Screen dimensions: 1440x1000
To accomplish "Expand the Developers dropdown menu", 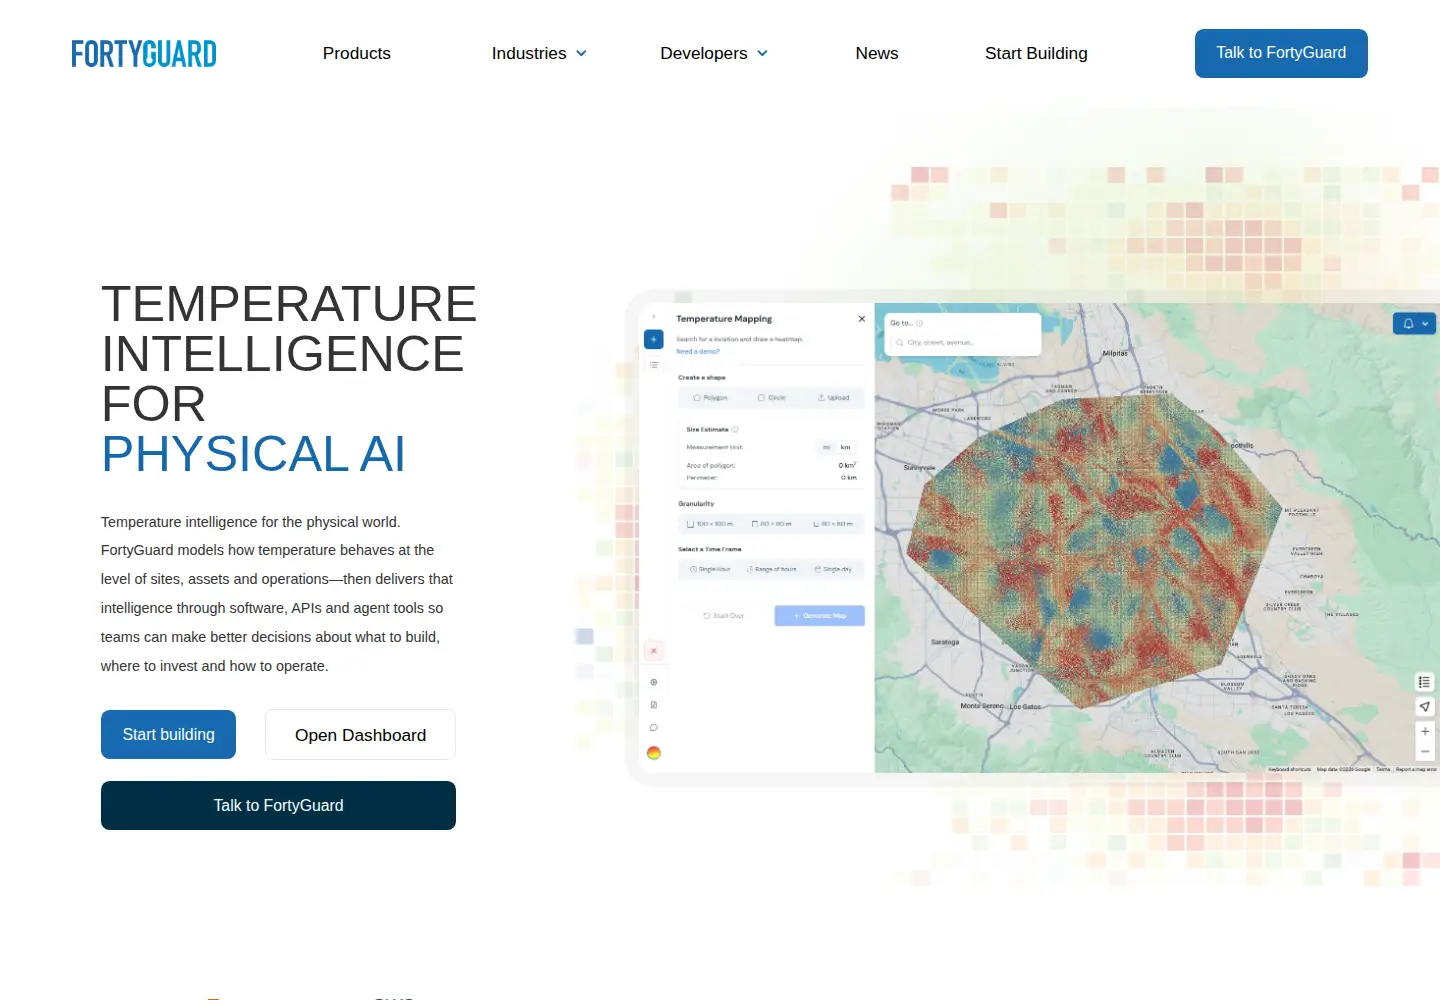I will pyautogui.click(x=714, y=53).
